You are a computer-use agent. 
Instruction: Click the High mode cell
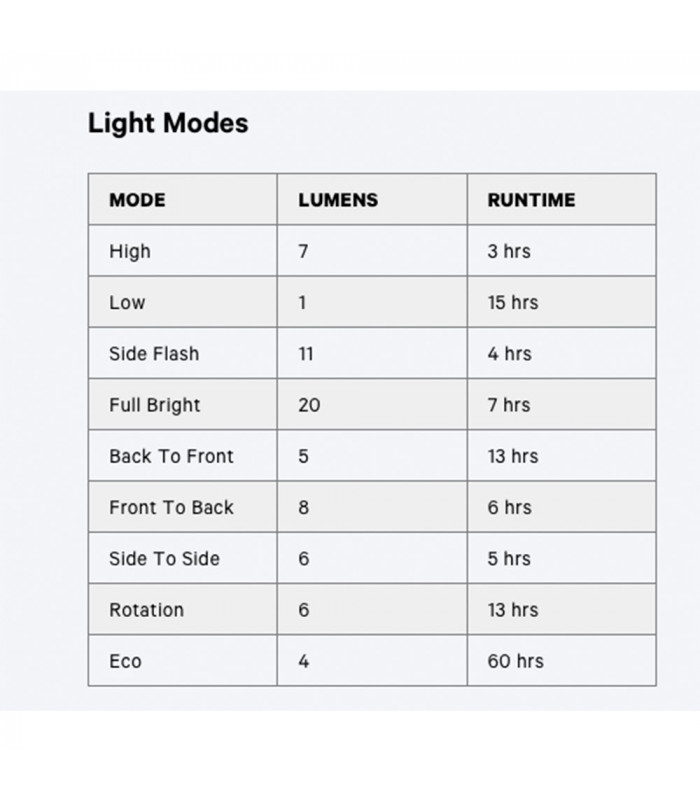(130, 251)
